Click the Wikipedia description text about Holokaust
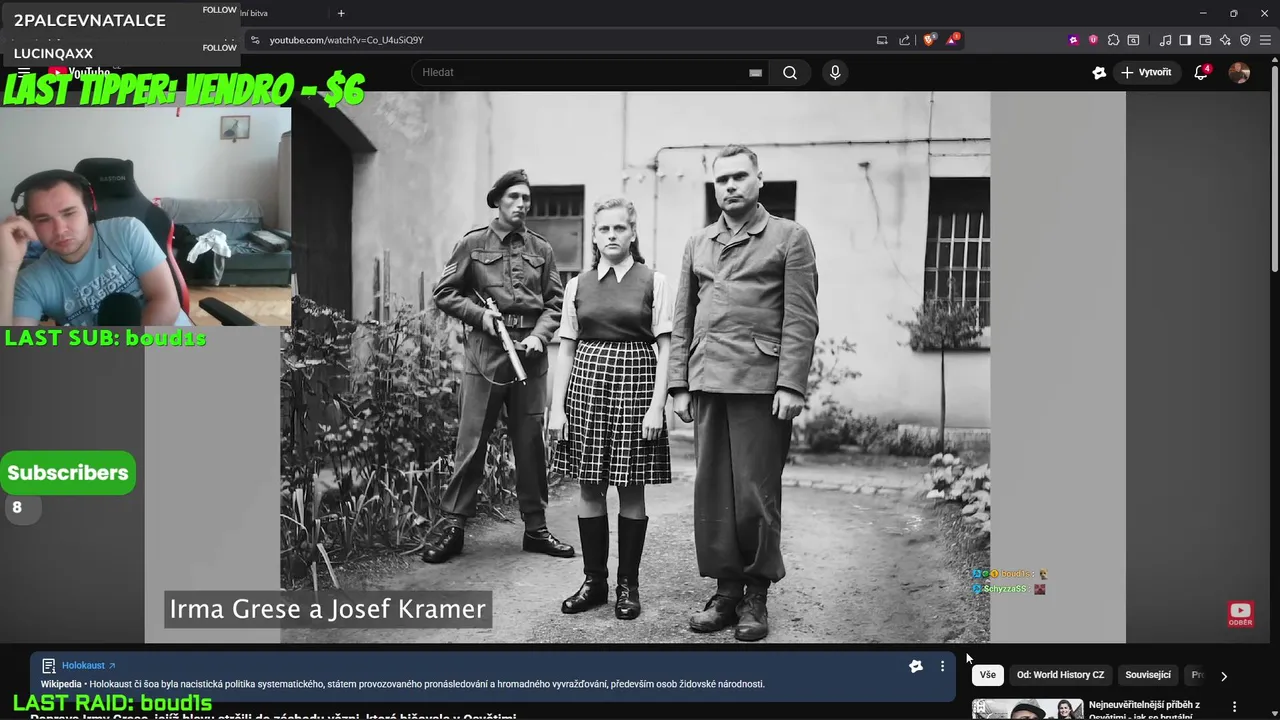 click(x=427, y=684)
